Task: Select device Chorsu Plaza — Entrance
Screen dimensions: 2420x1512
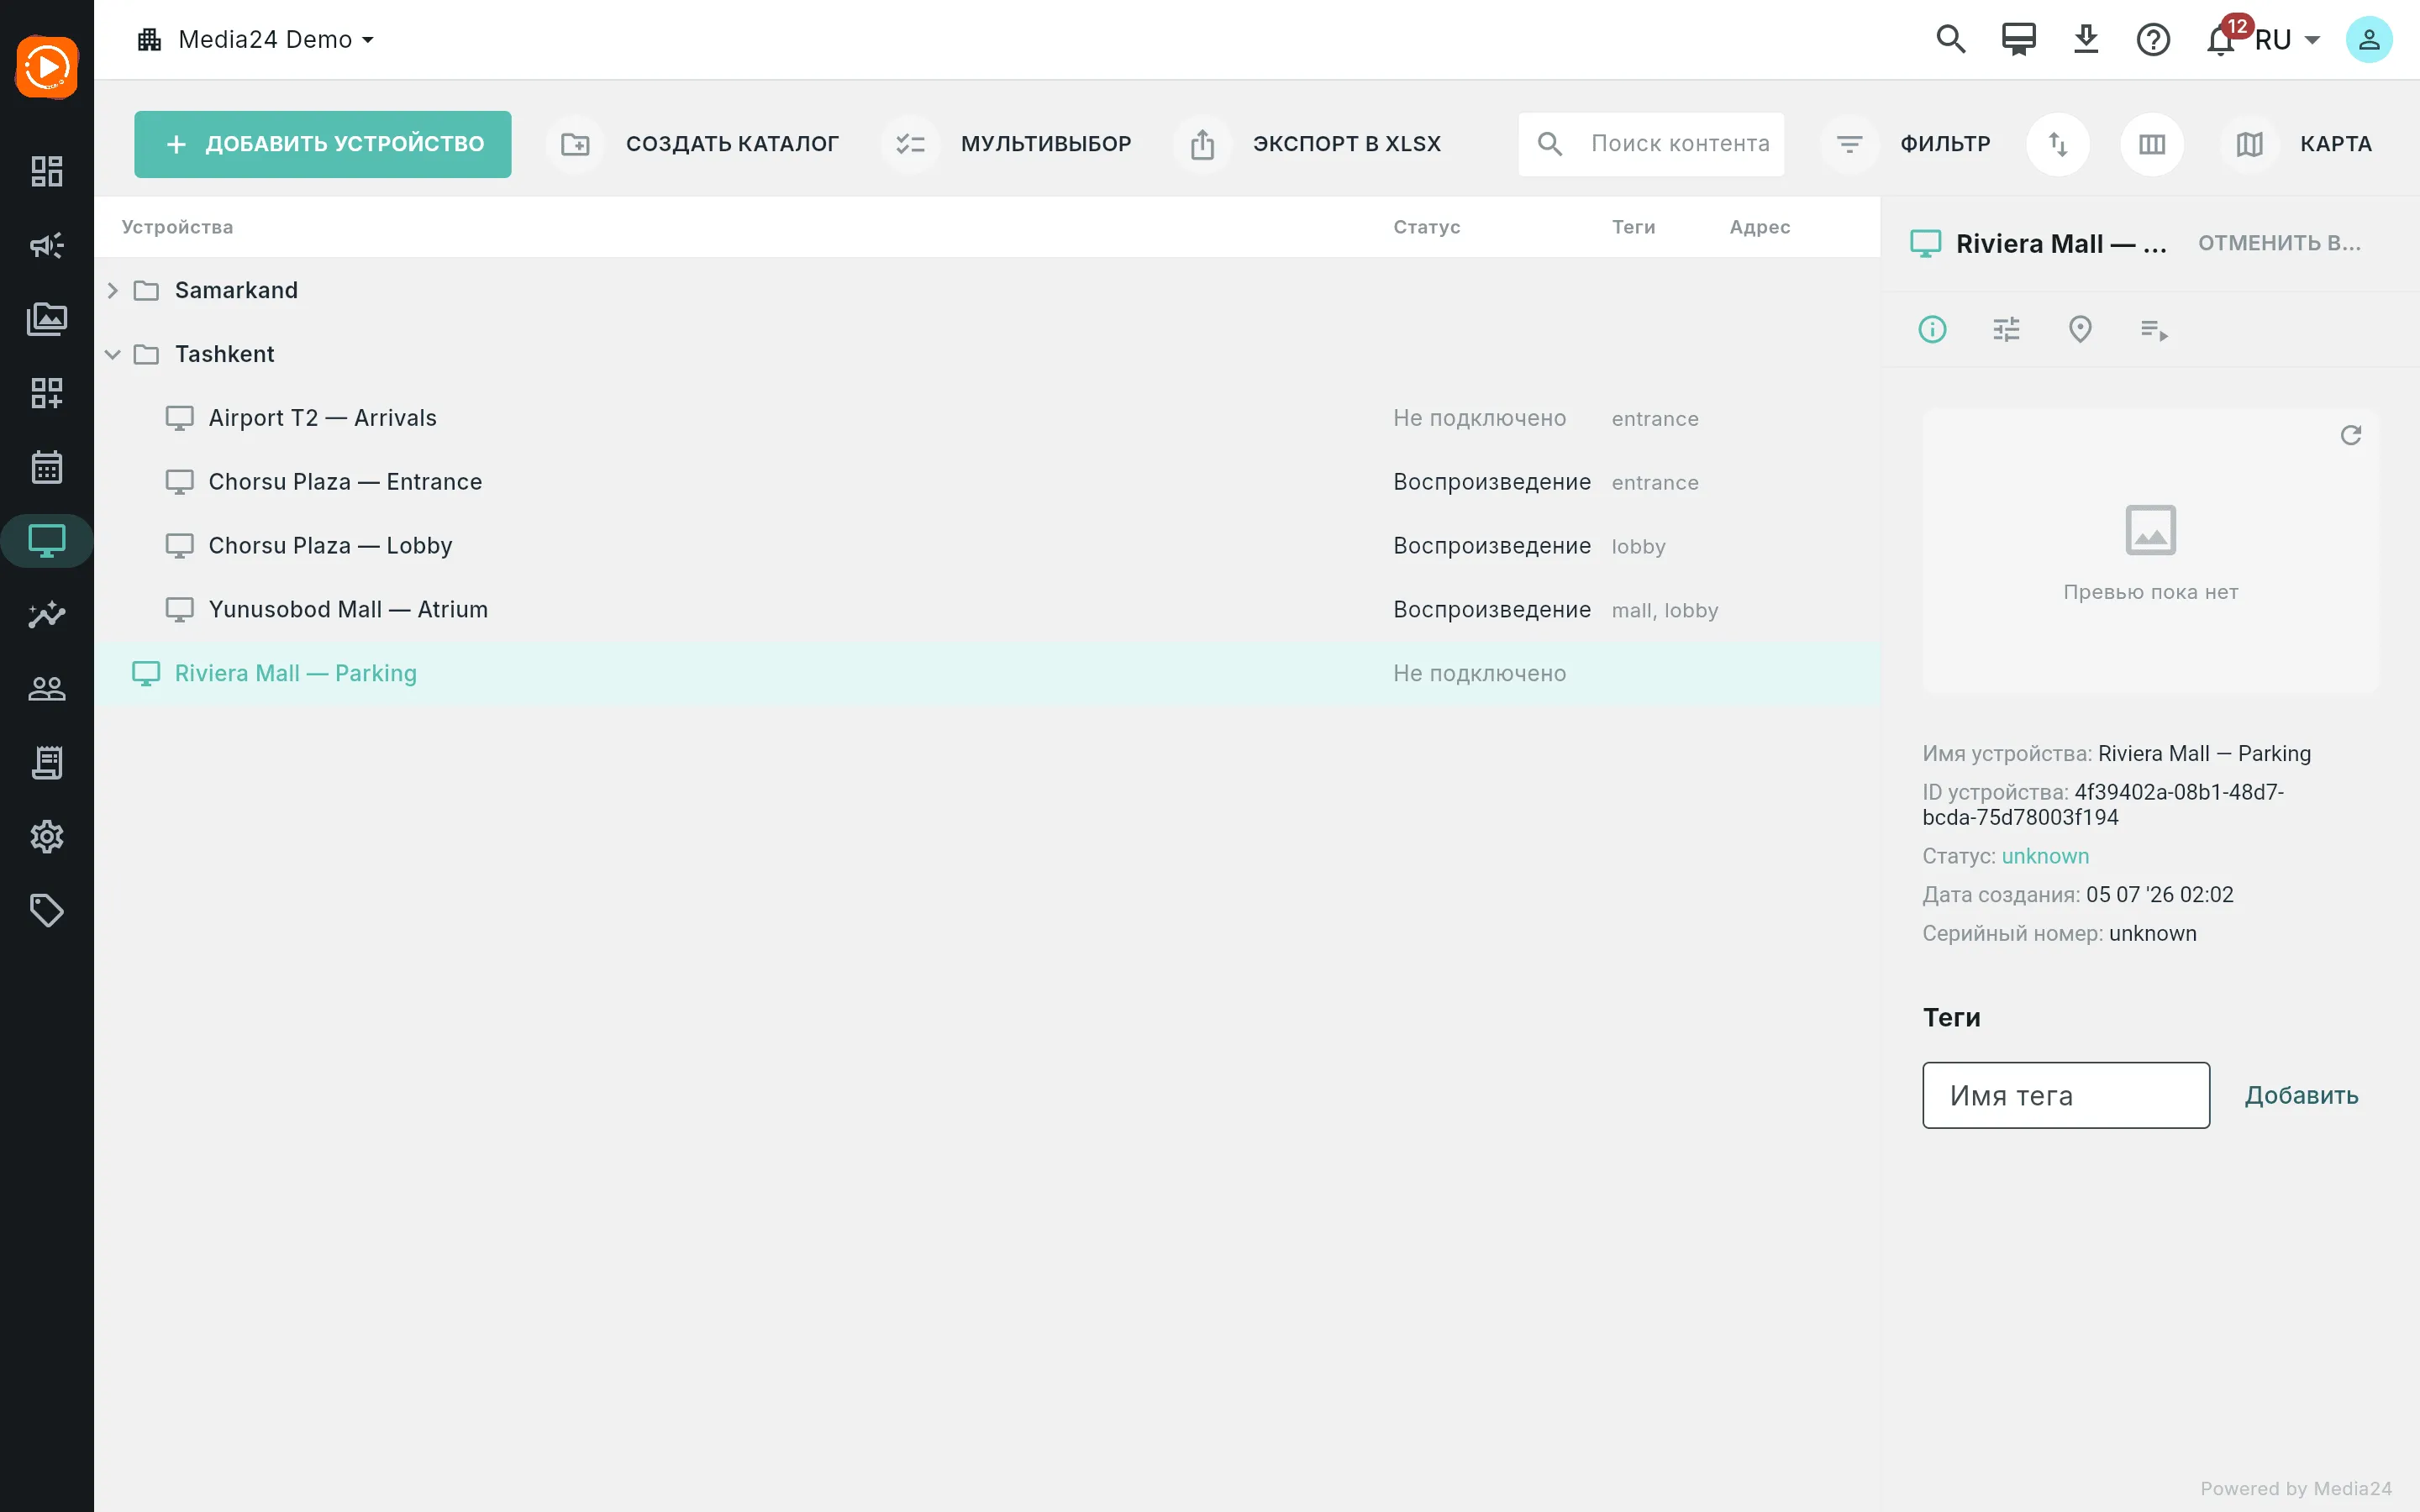Action: pos(987,482)
